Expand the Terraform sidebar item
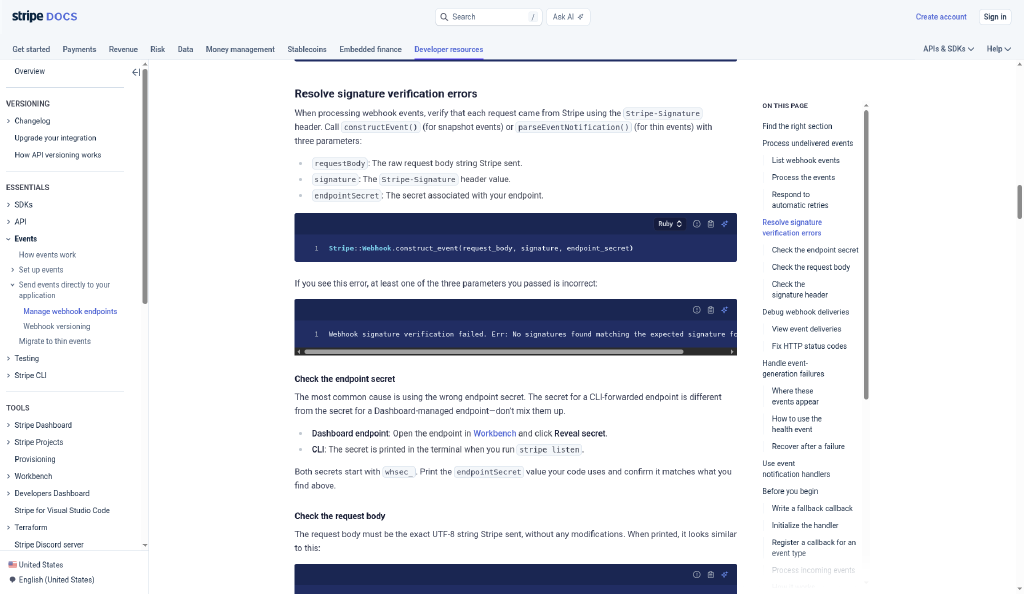 click(8, 527)
